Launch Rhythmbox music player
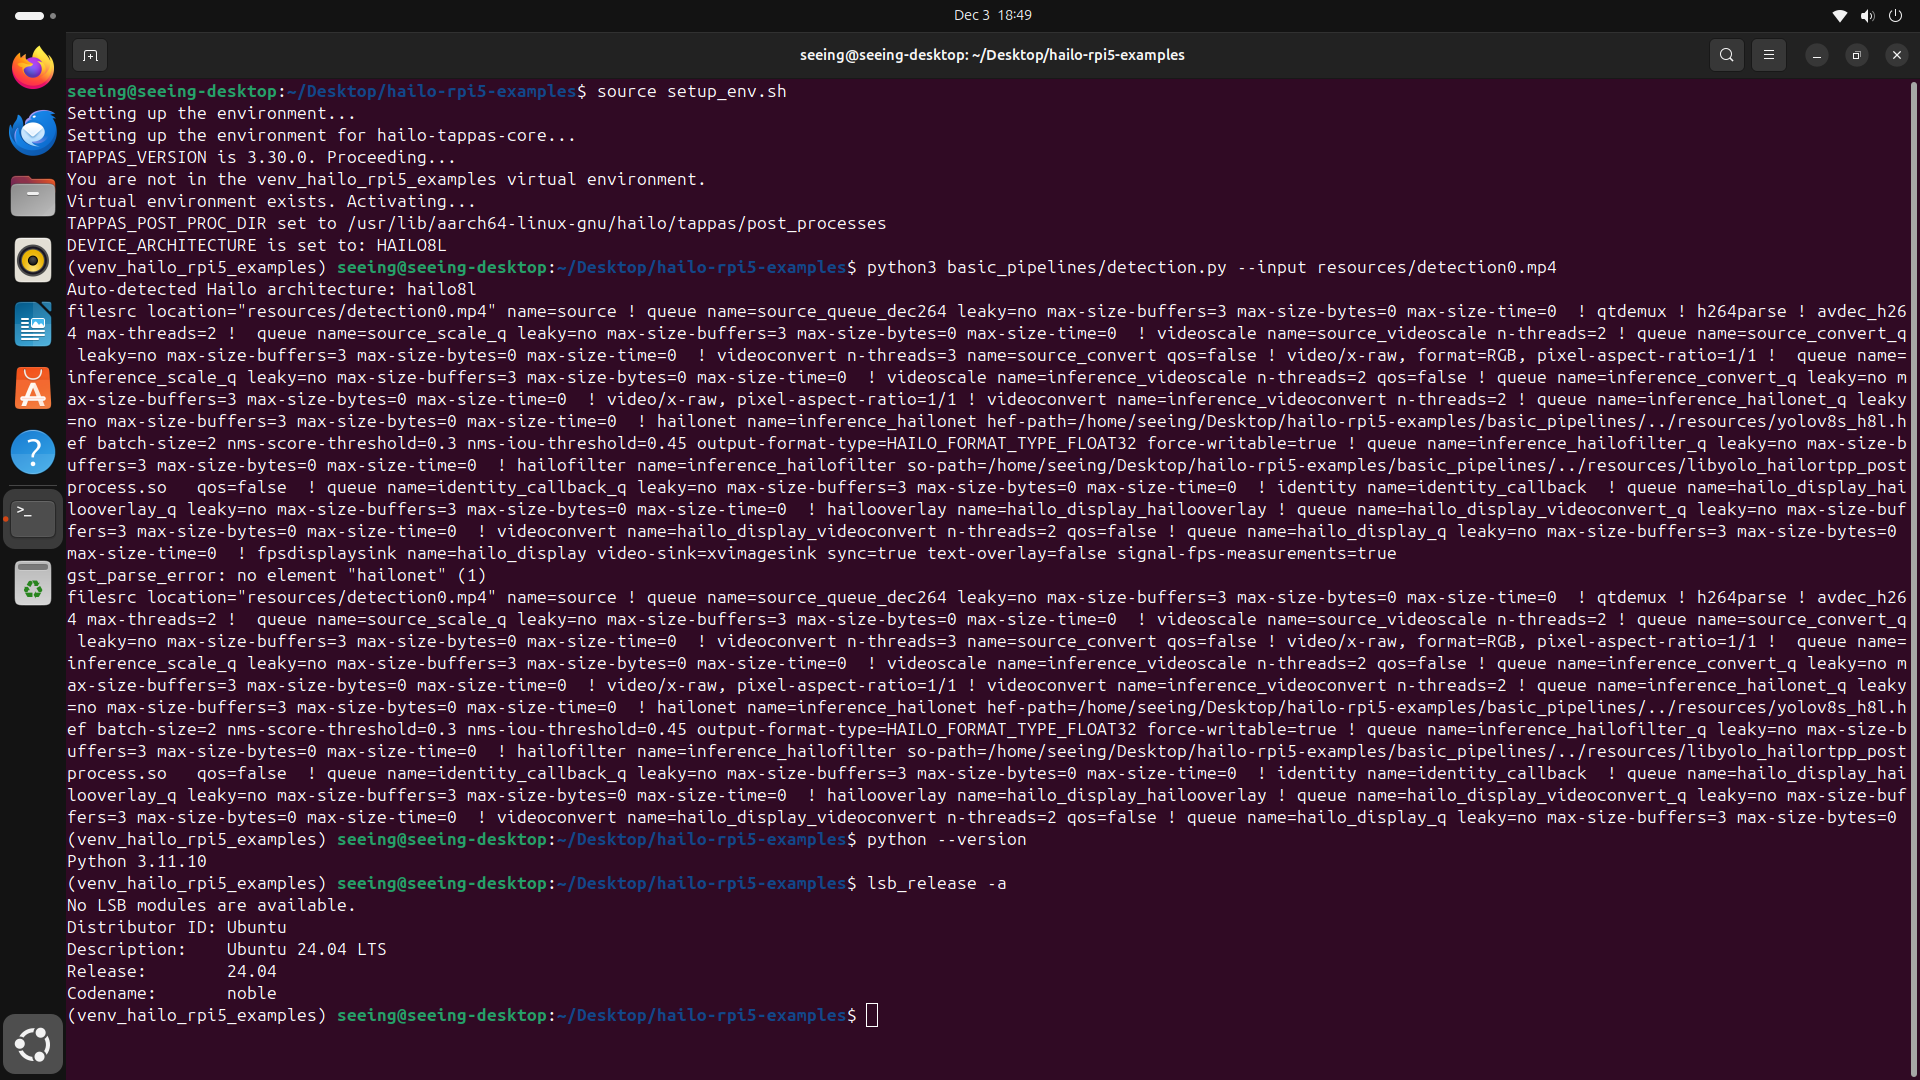Viewport: 1920px width, 1080px height. pyautogui.click(x=33, y=260)
